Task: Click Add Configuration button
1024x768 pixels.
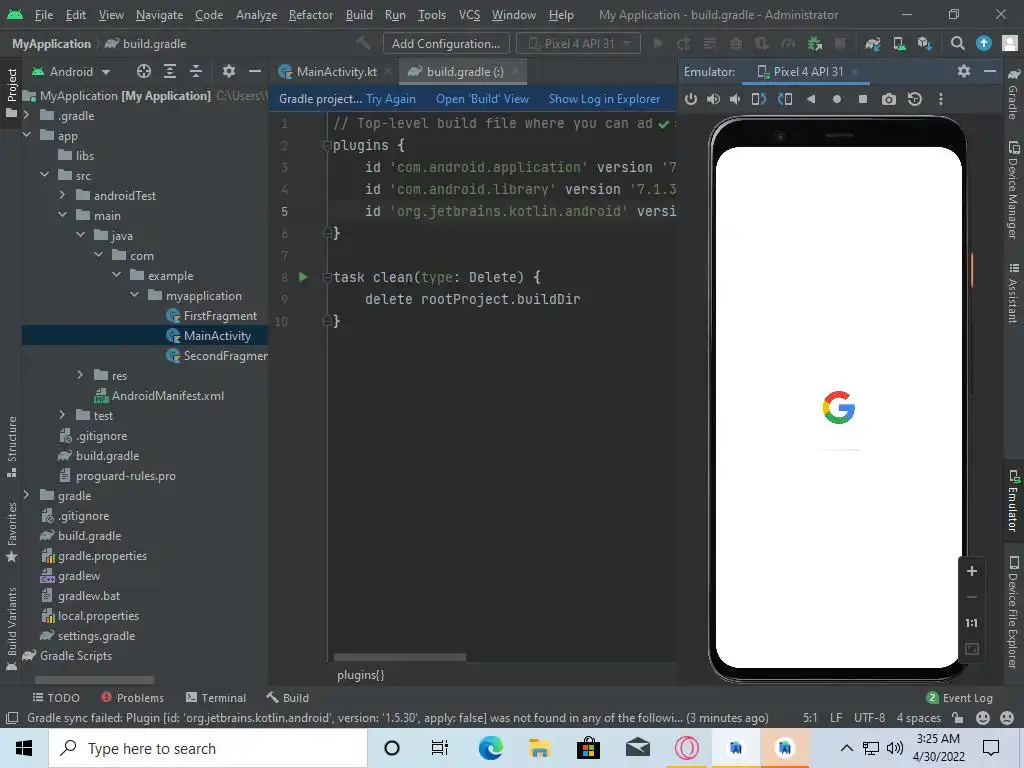Action: click(x=446, y=44)
